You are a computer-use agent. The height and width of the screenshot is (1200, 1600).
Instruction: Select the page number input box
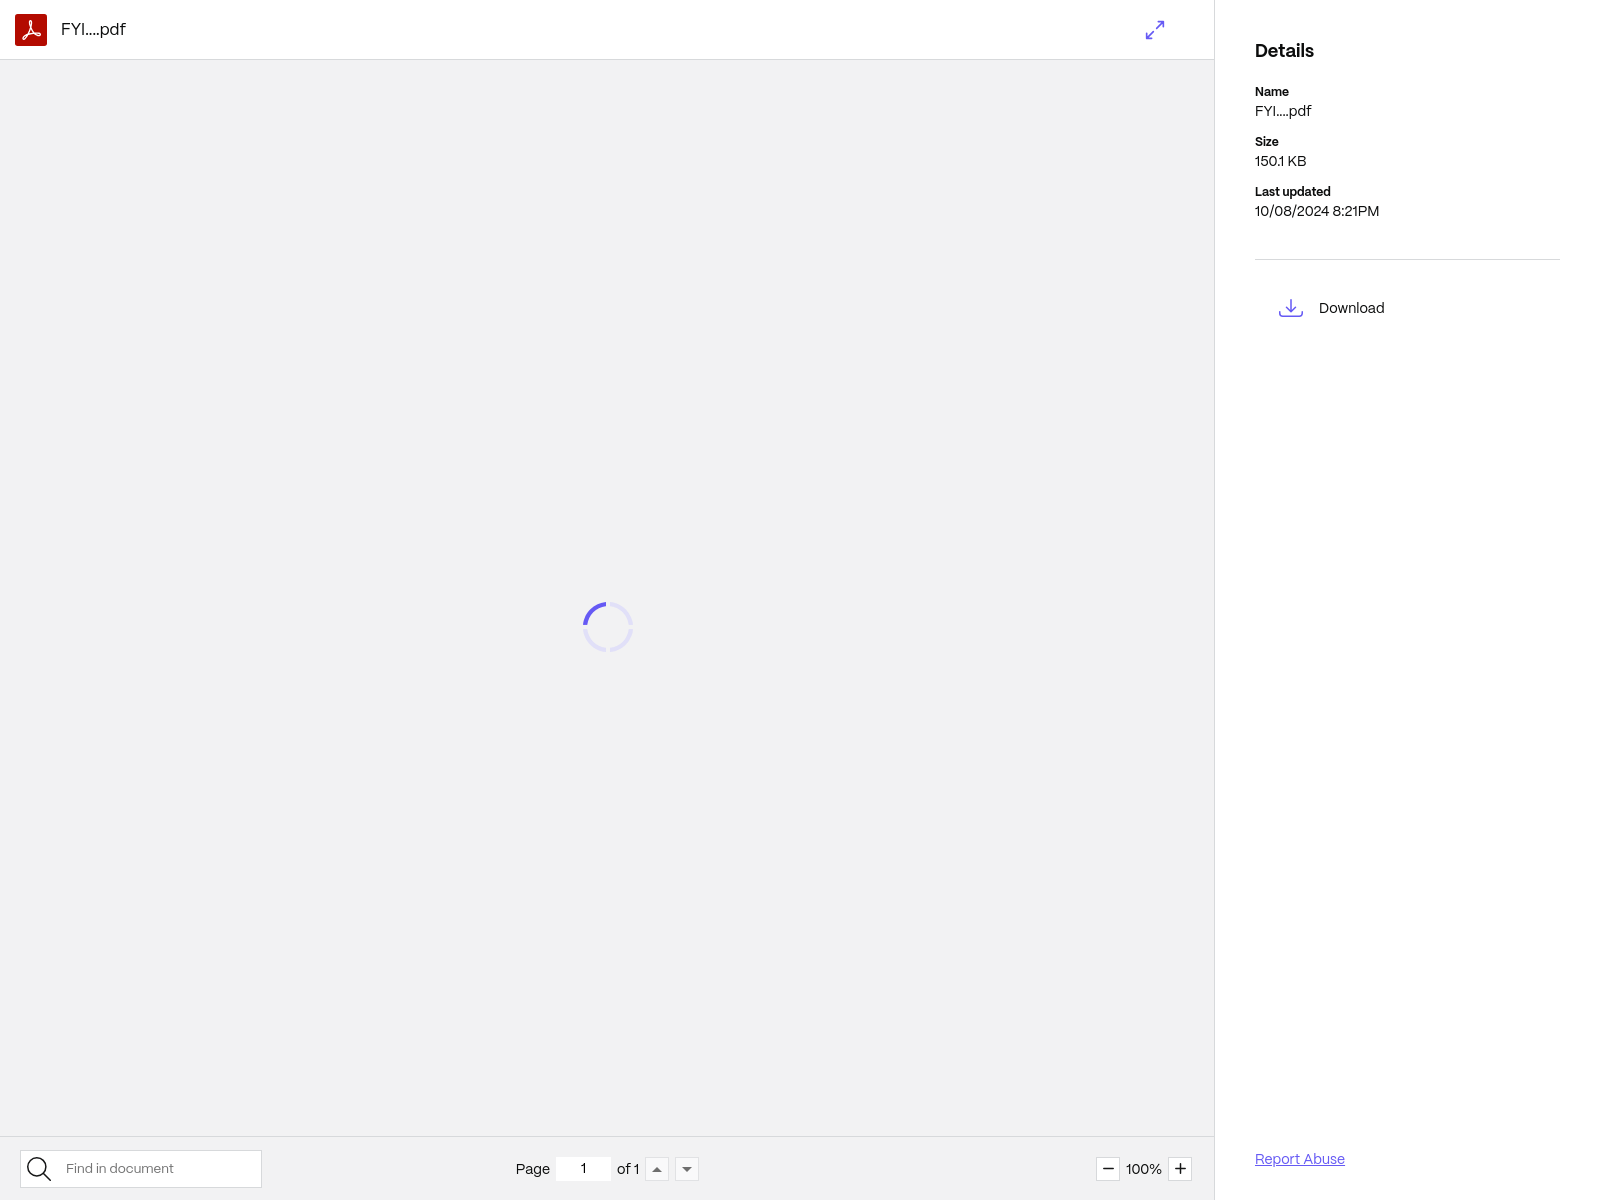pos(583,1169)
